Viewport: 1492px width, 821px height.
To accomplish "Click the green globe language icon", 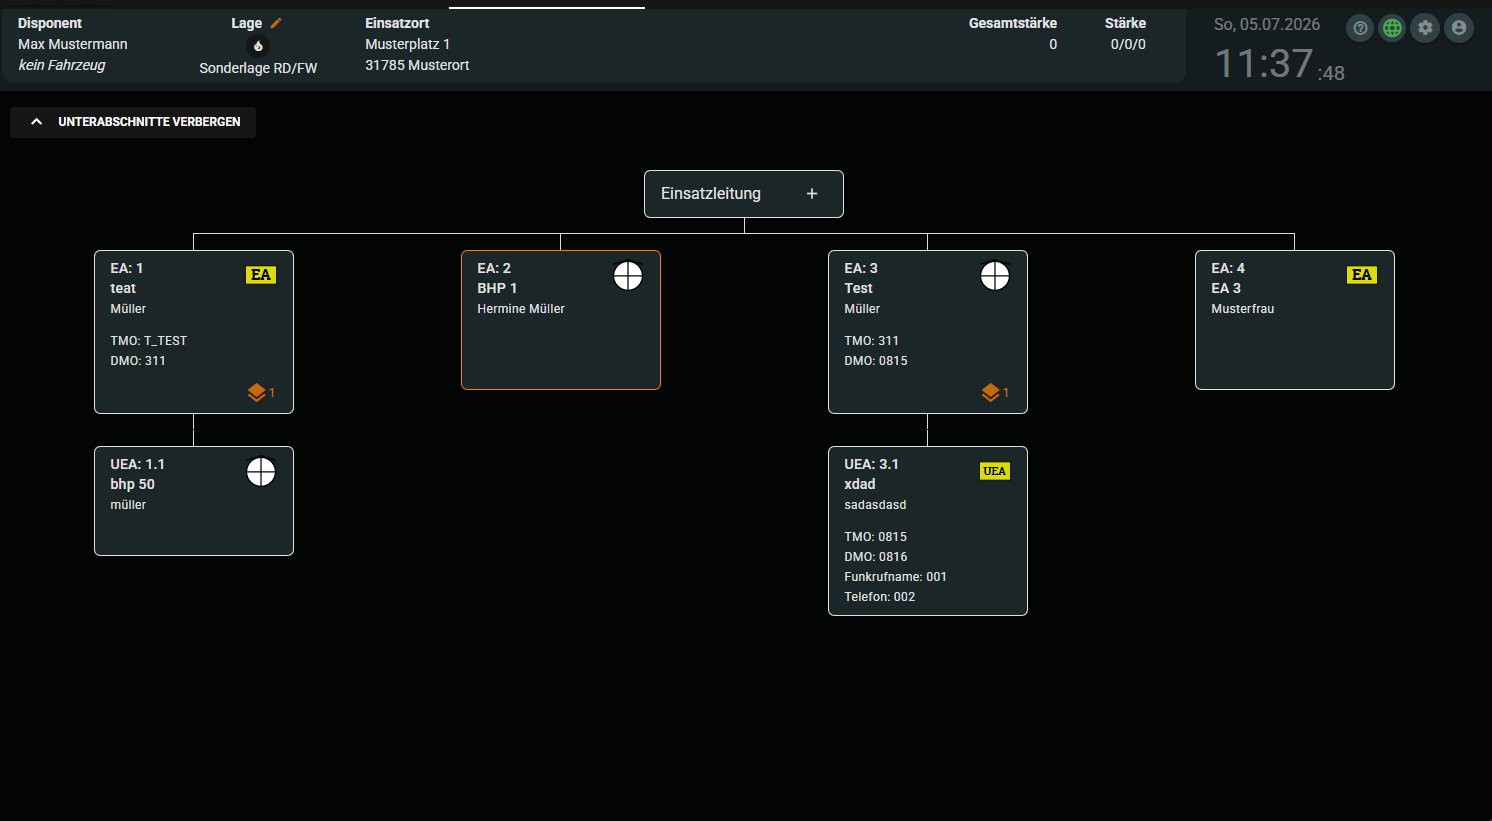I will point(1392,28).
